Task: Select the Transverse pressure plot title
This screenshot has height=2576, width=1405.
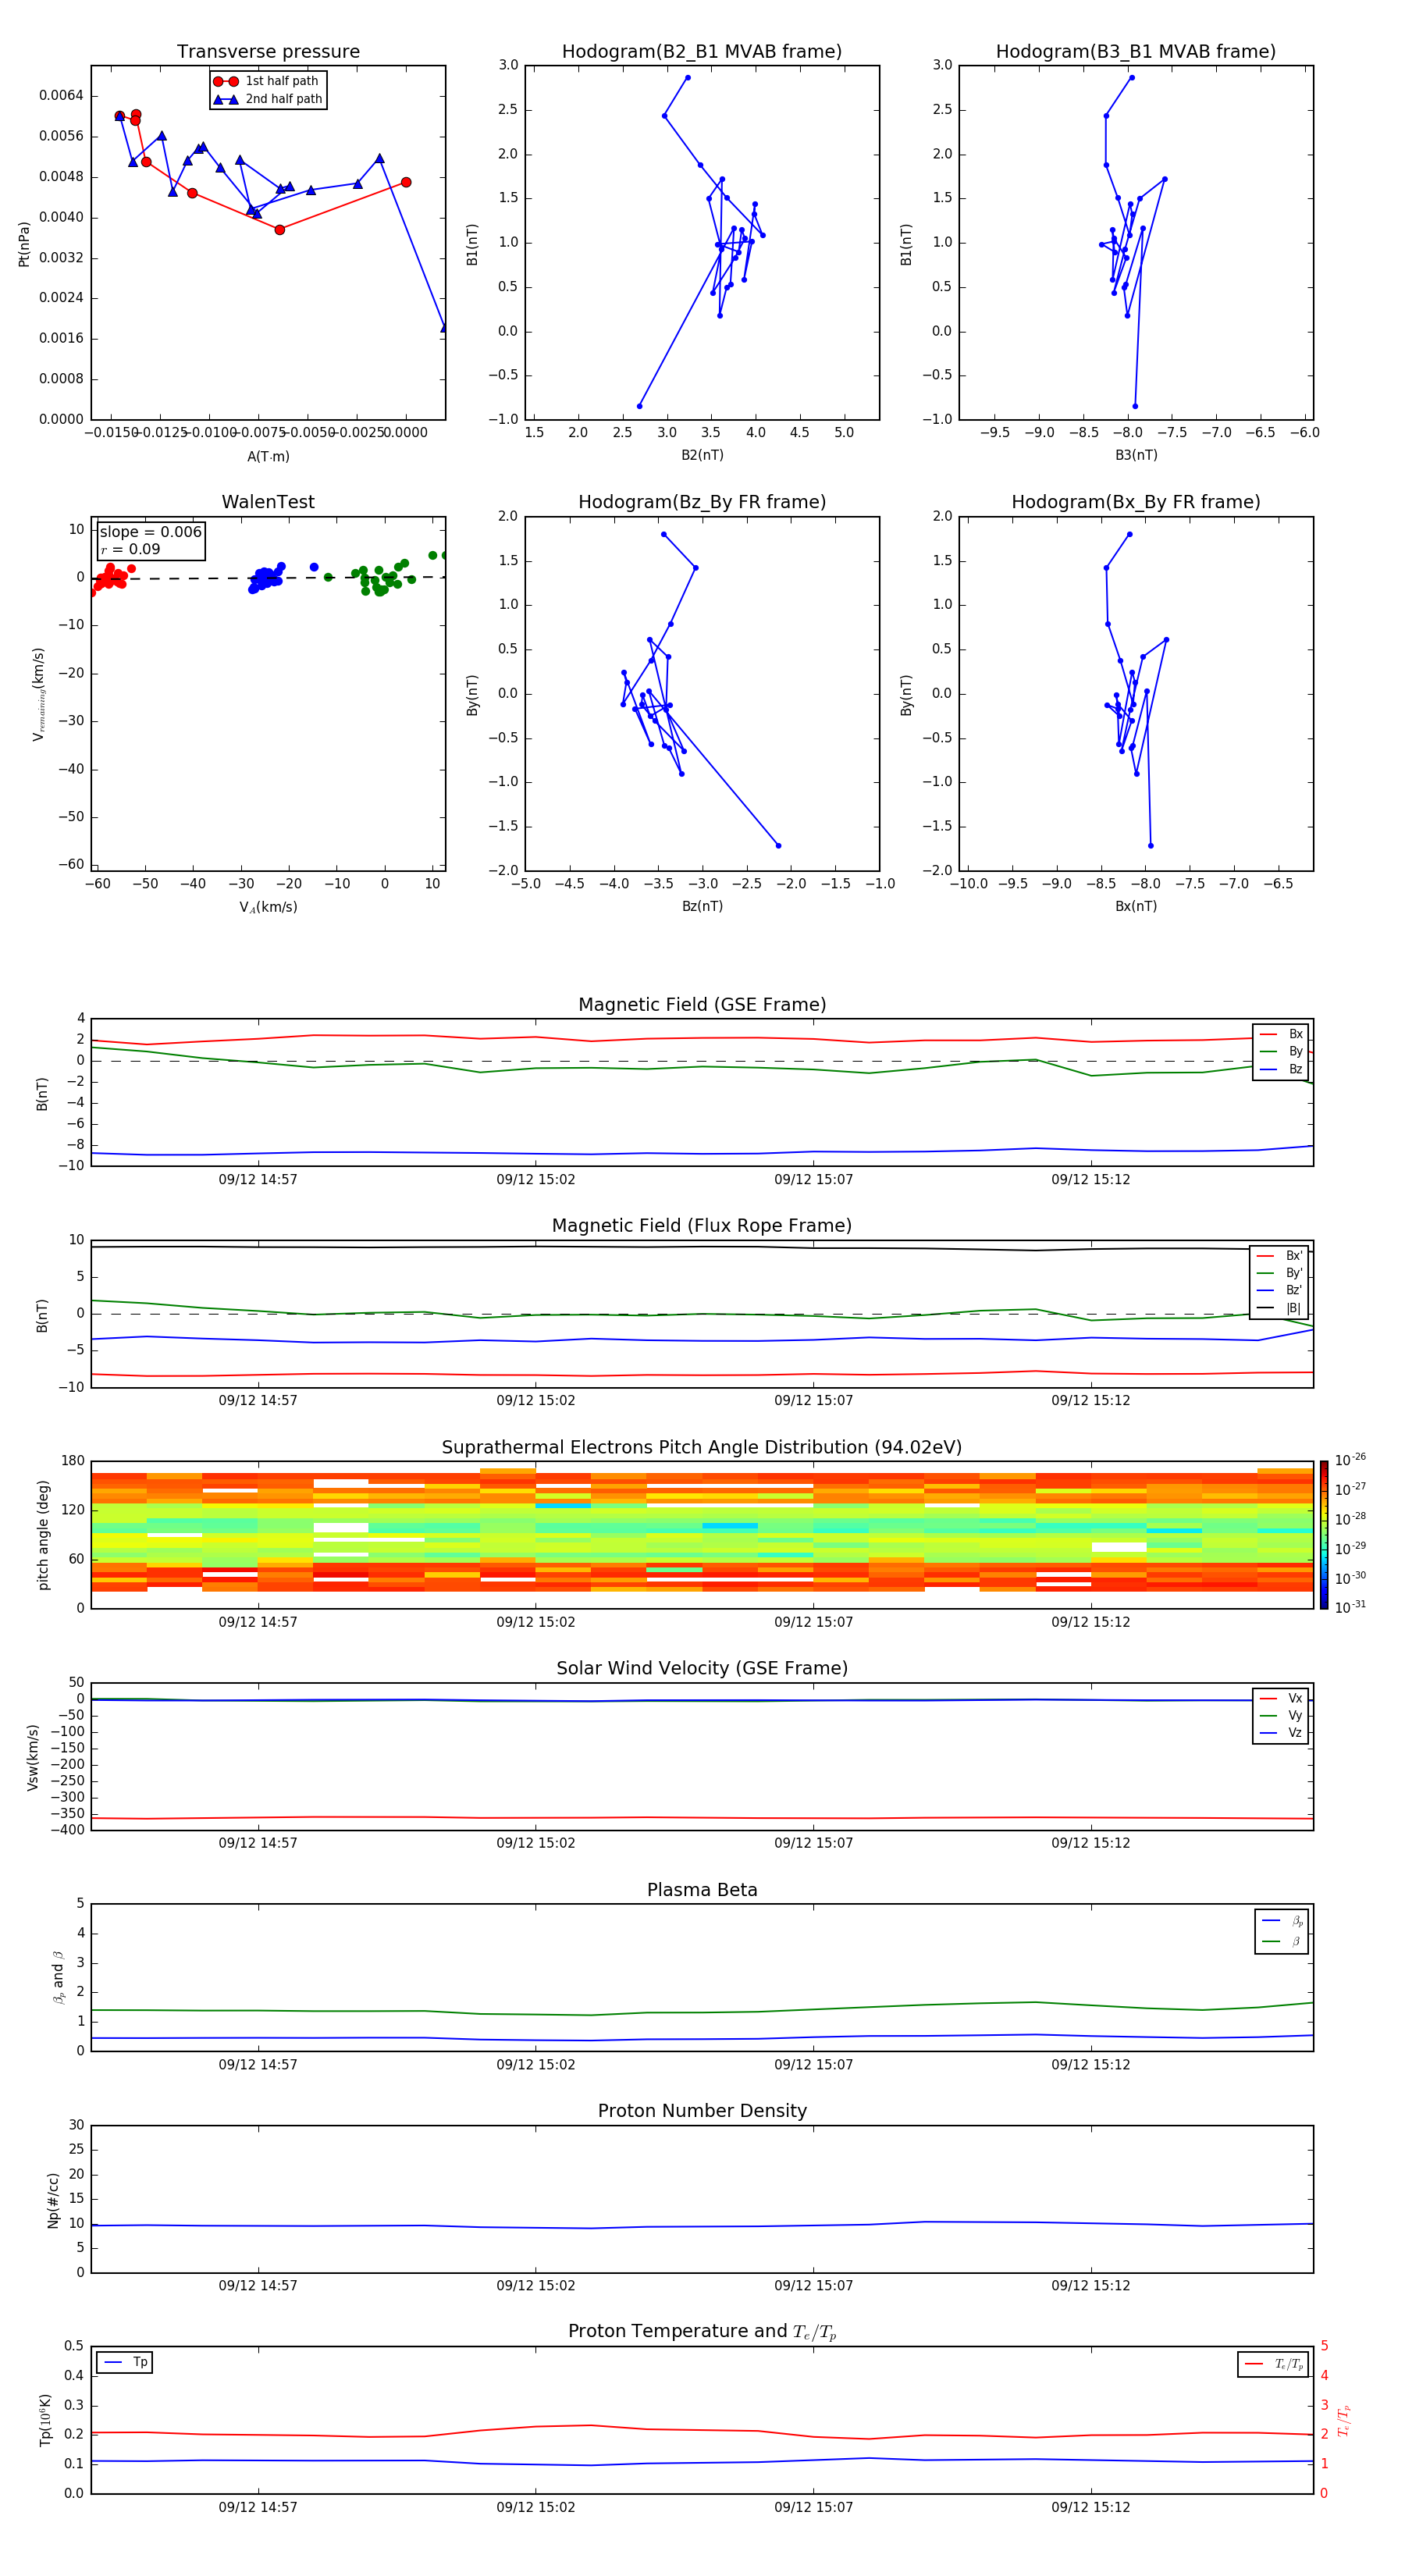Action: [x=268, y=52]
